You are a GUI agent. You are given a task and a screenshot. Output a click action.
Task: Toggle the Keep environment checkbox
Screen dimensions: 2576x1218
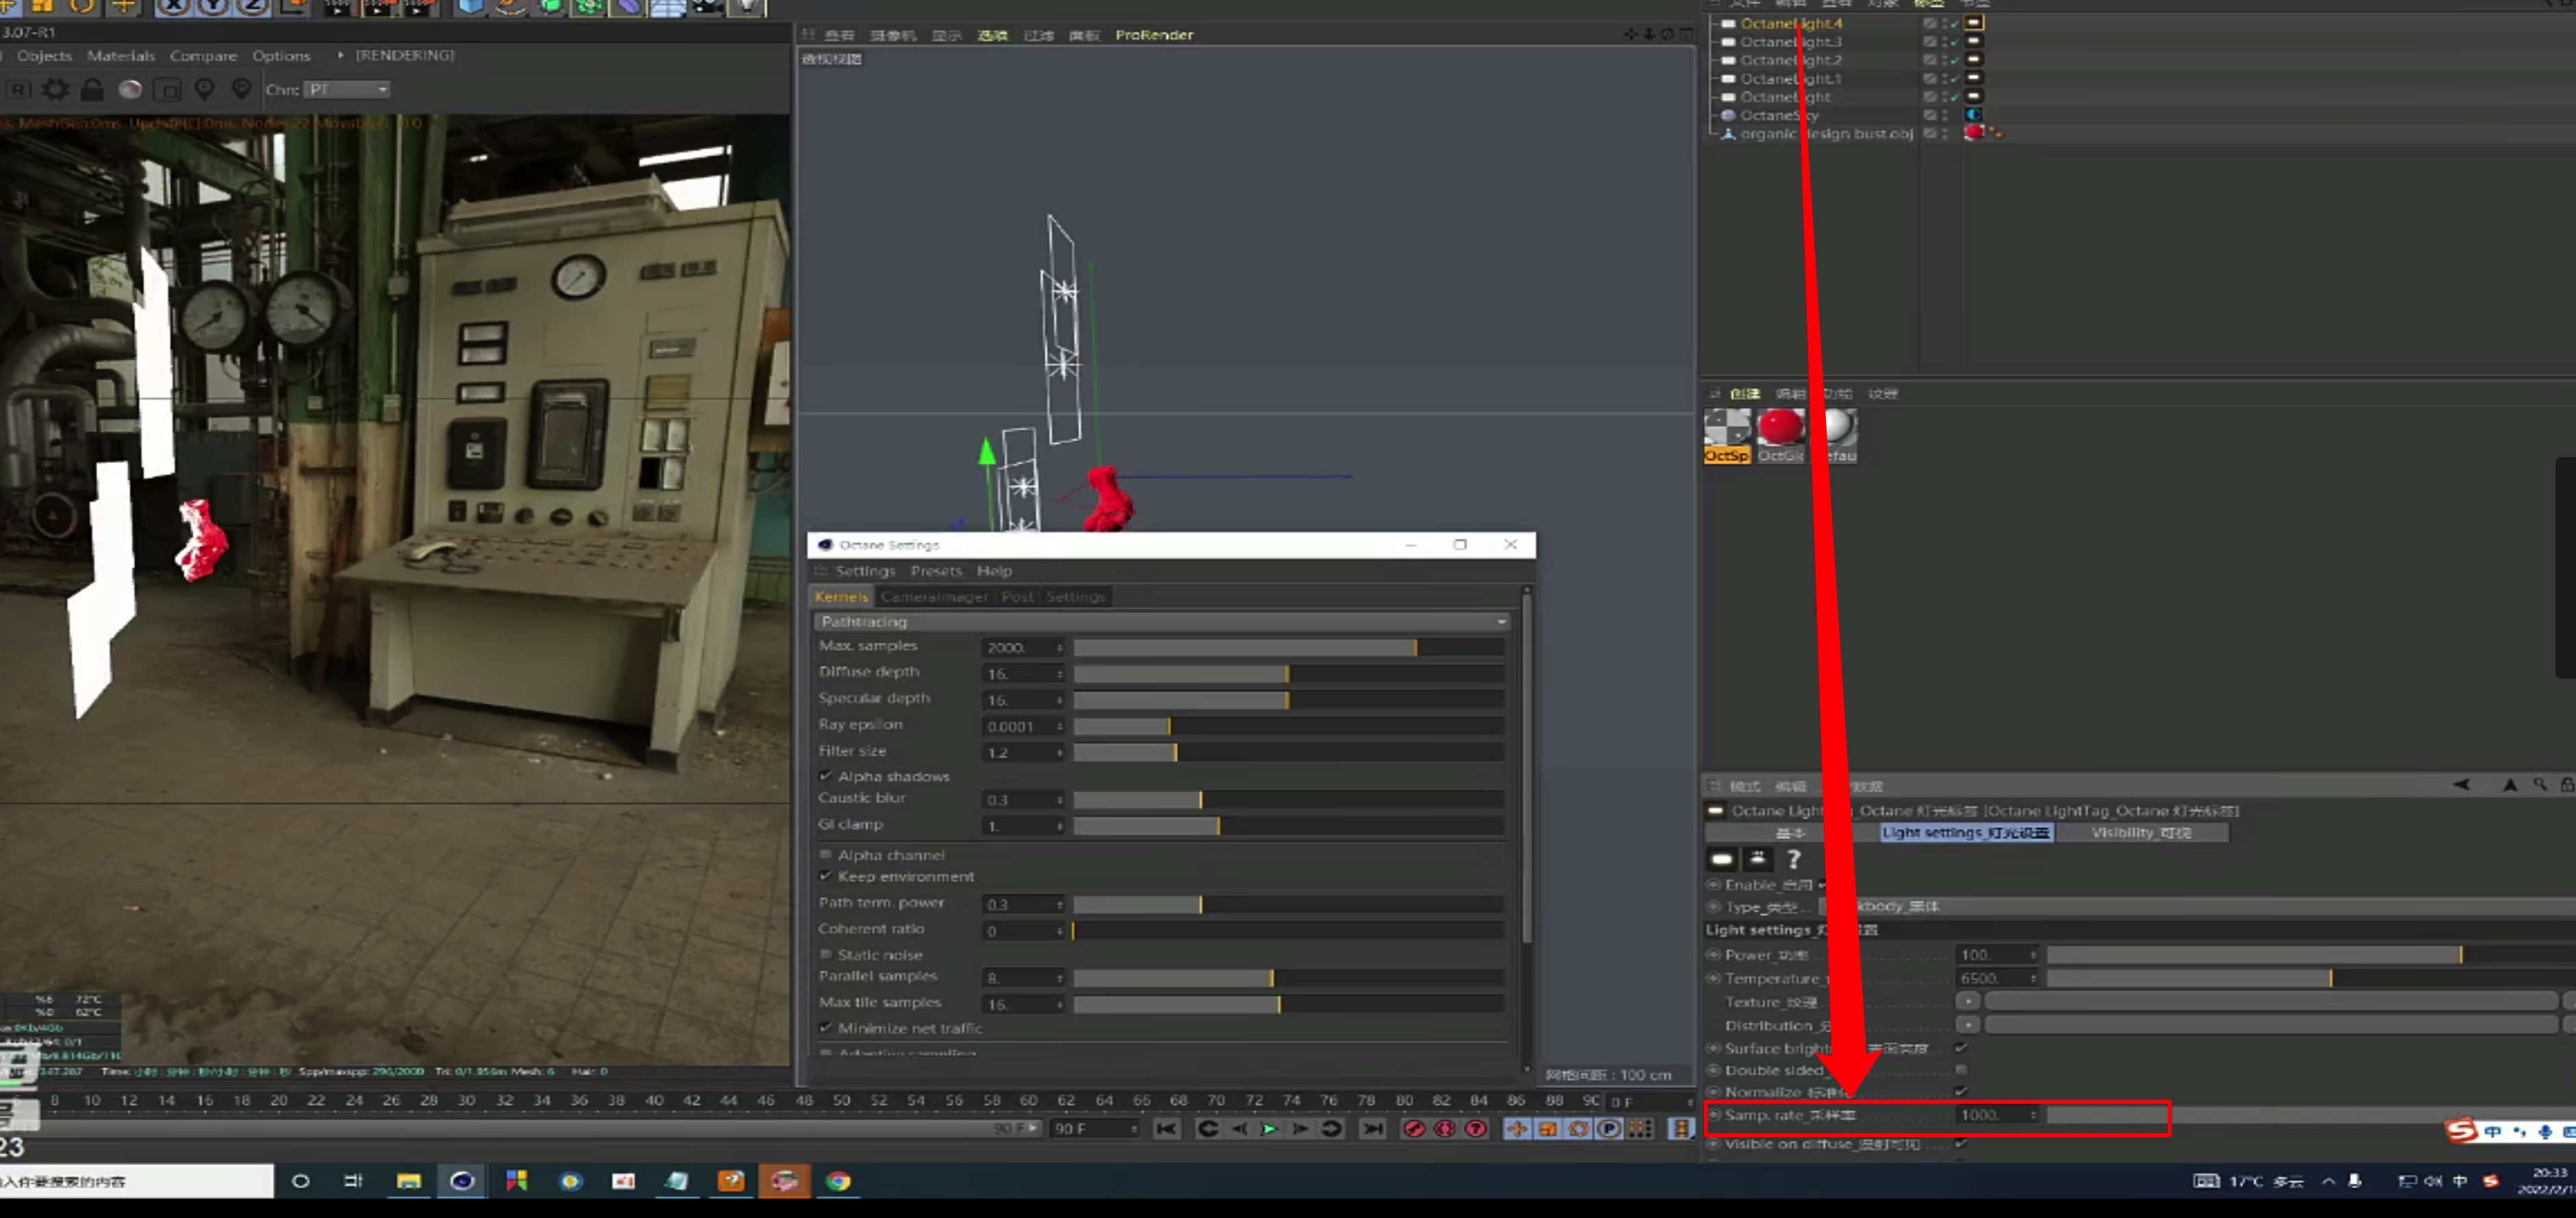pyautogui.click(x=826, y=876)
